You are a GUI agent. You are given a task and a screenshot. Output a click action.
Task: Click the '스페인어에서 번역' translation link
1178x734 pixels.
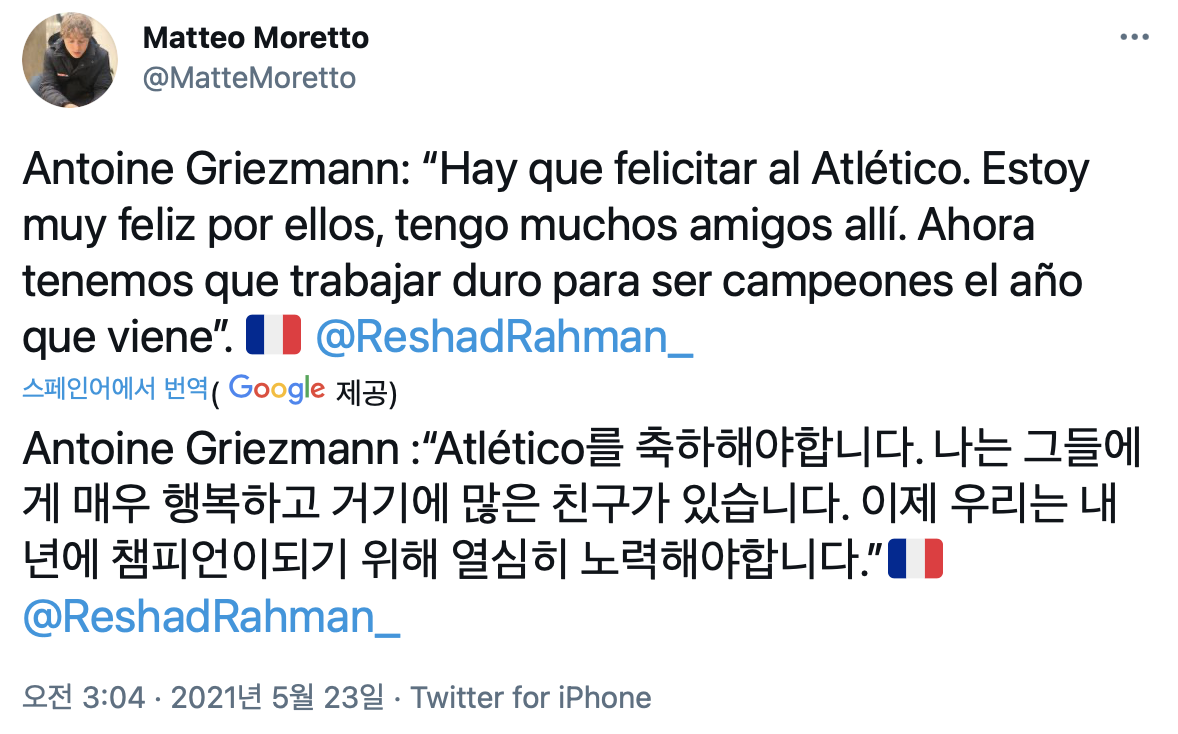(x=115, y=388)
